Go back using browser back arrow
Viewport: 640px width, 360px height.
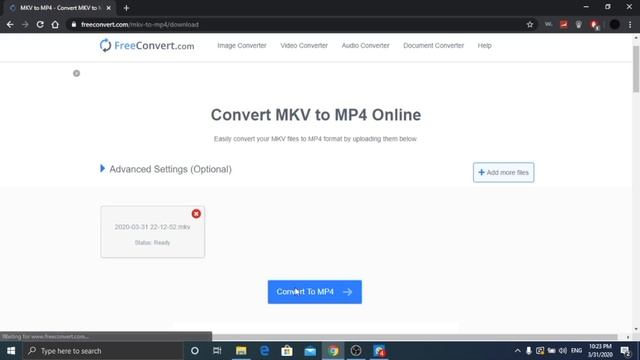point(10,24)
